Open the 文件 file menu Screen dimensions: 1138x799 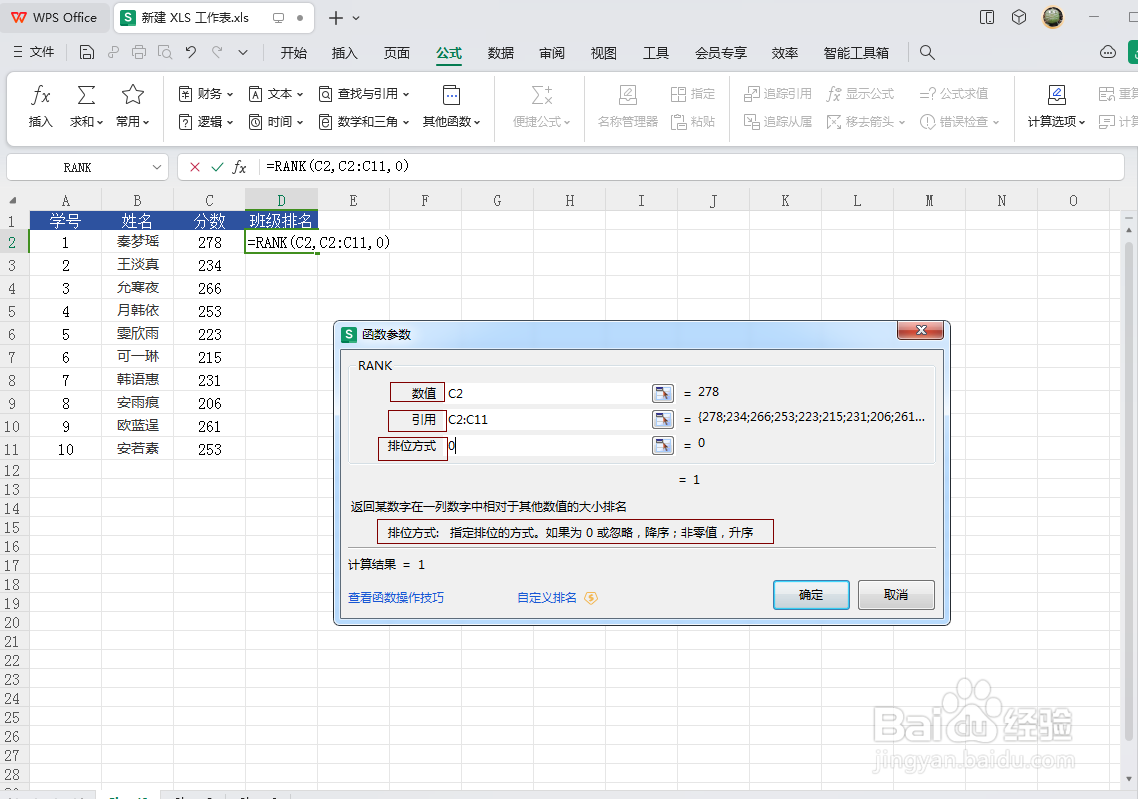[34, 52]
